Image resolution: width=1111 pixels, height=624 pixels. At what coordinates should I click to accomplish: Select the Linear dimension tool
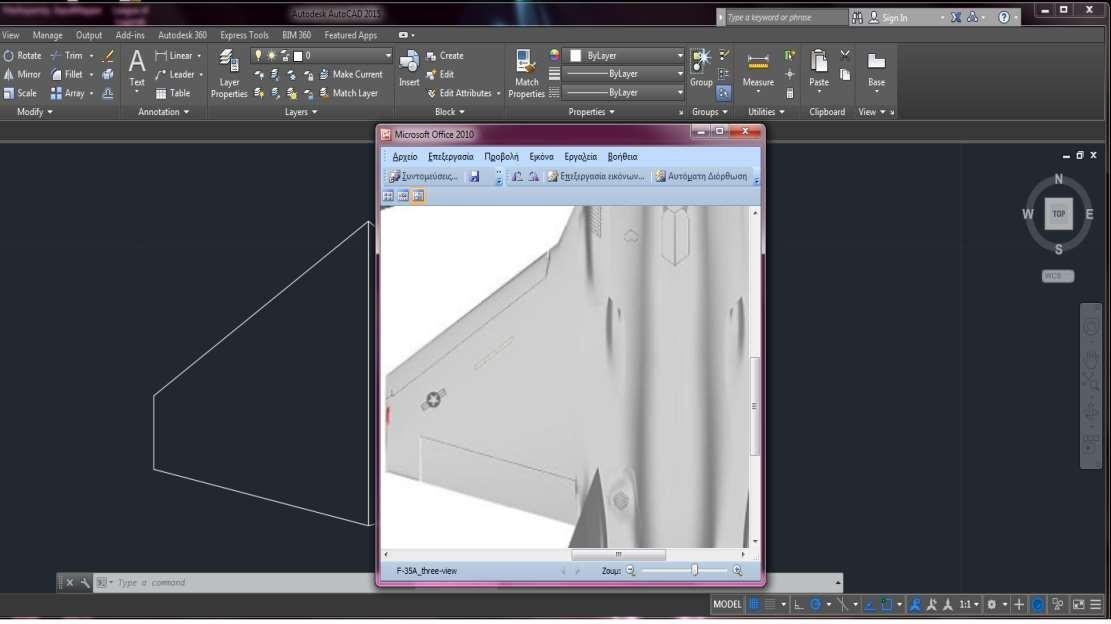pos(174,55)
